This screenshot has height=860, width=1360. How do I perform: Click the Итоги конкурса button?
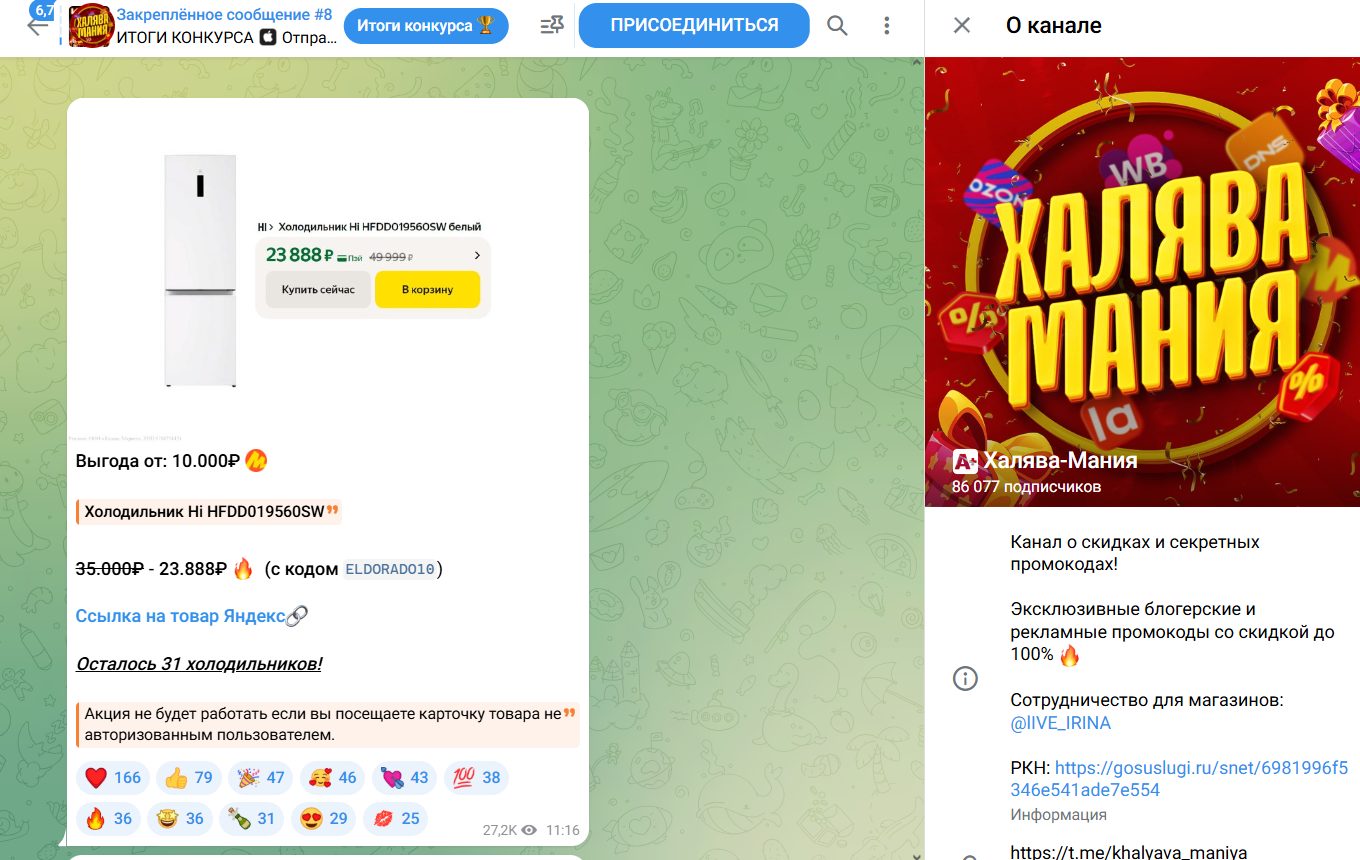tap(426, 26)
